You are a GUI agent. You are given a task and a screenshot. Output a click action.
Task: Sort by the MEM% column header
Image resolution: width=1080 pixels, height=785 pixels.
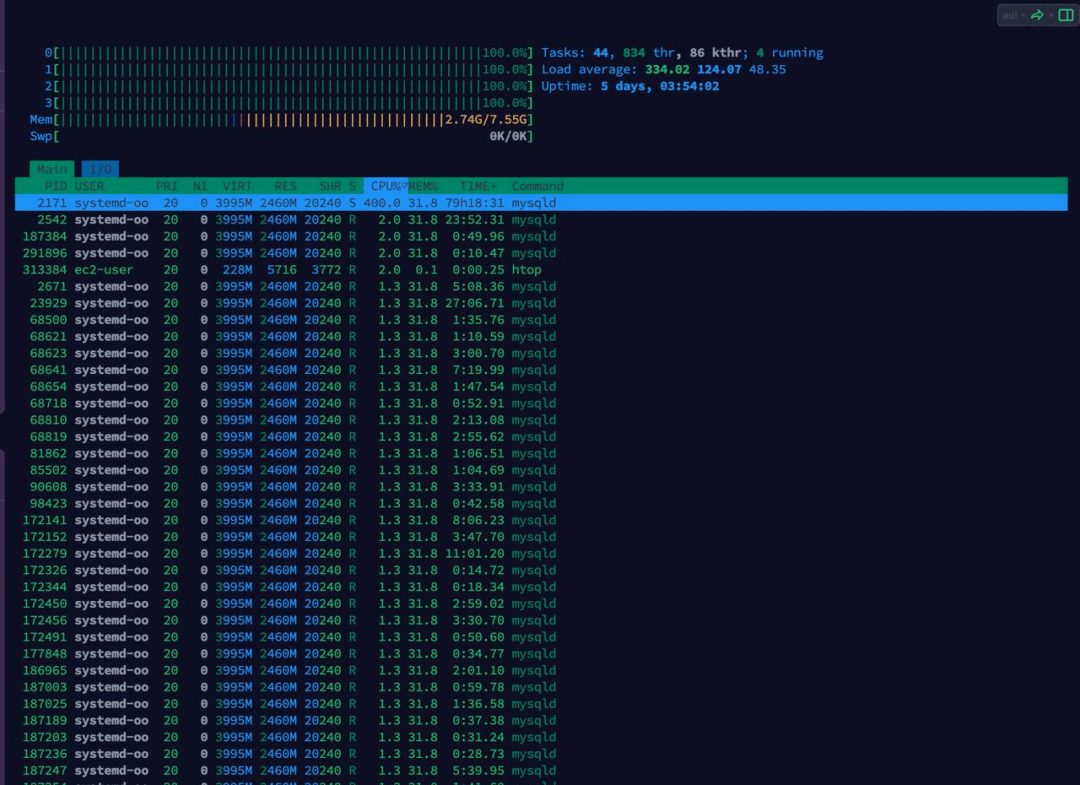423,186
